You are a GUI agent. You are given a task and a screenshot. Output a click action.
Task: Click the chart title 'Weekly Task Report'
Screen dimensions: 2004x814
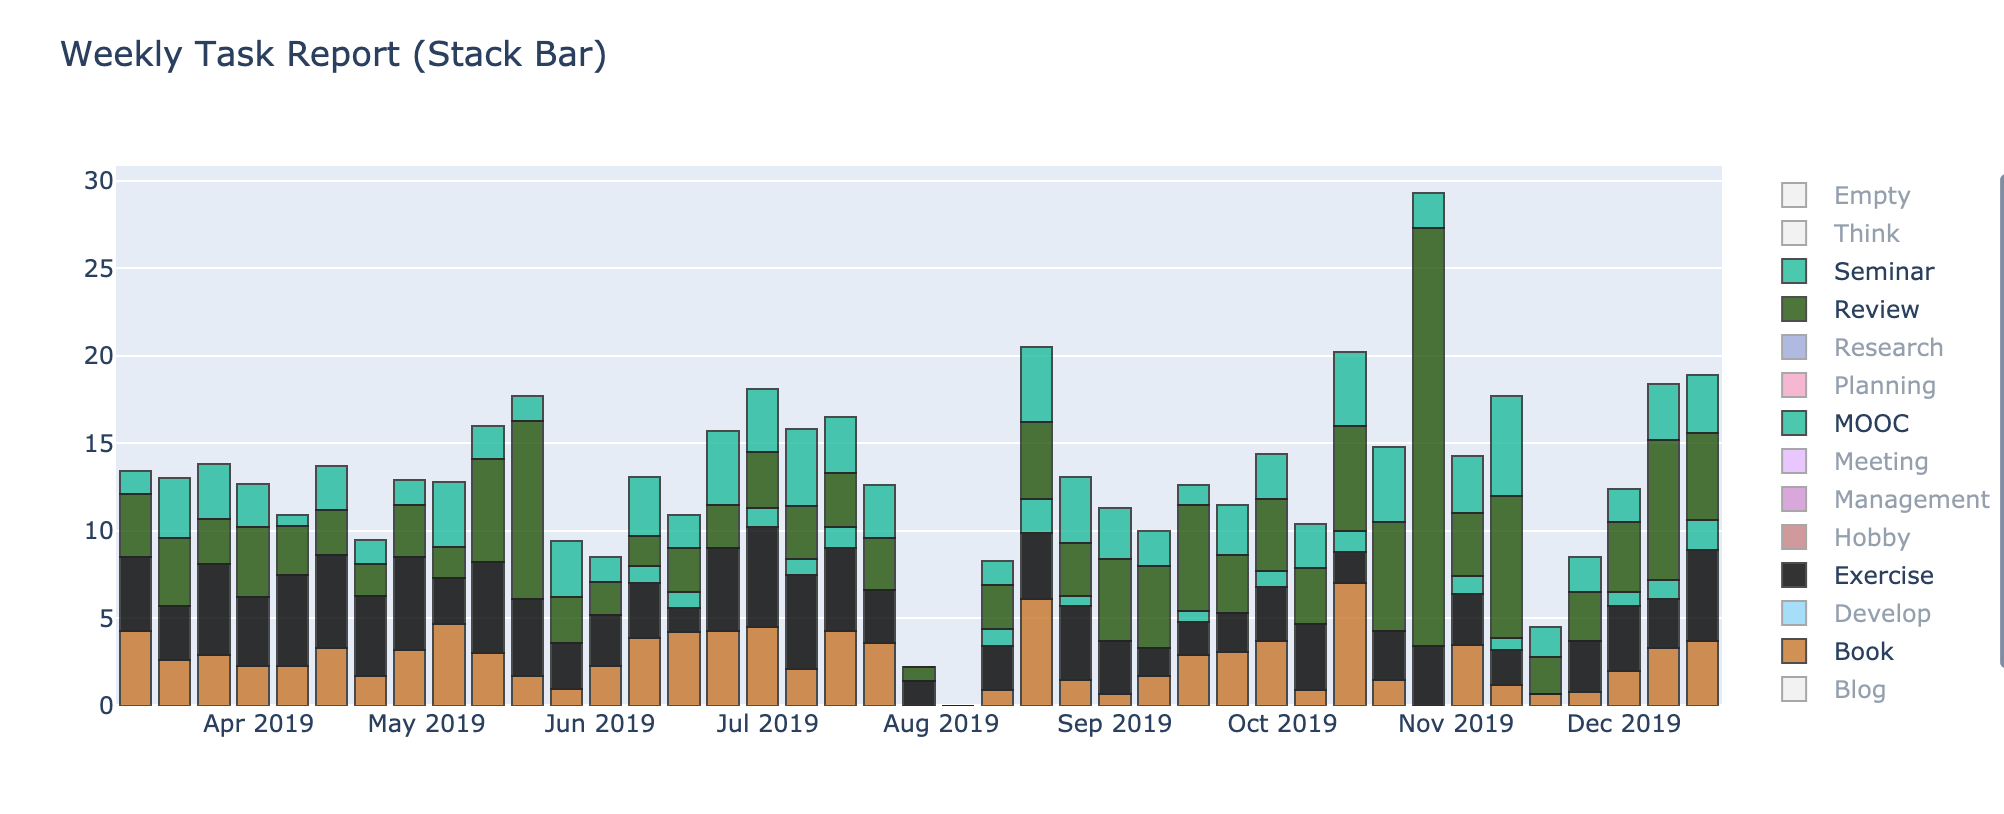tap(333, 54)
